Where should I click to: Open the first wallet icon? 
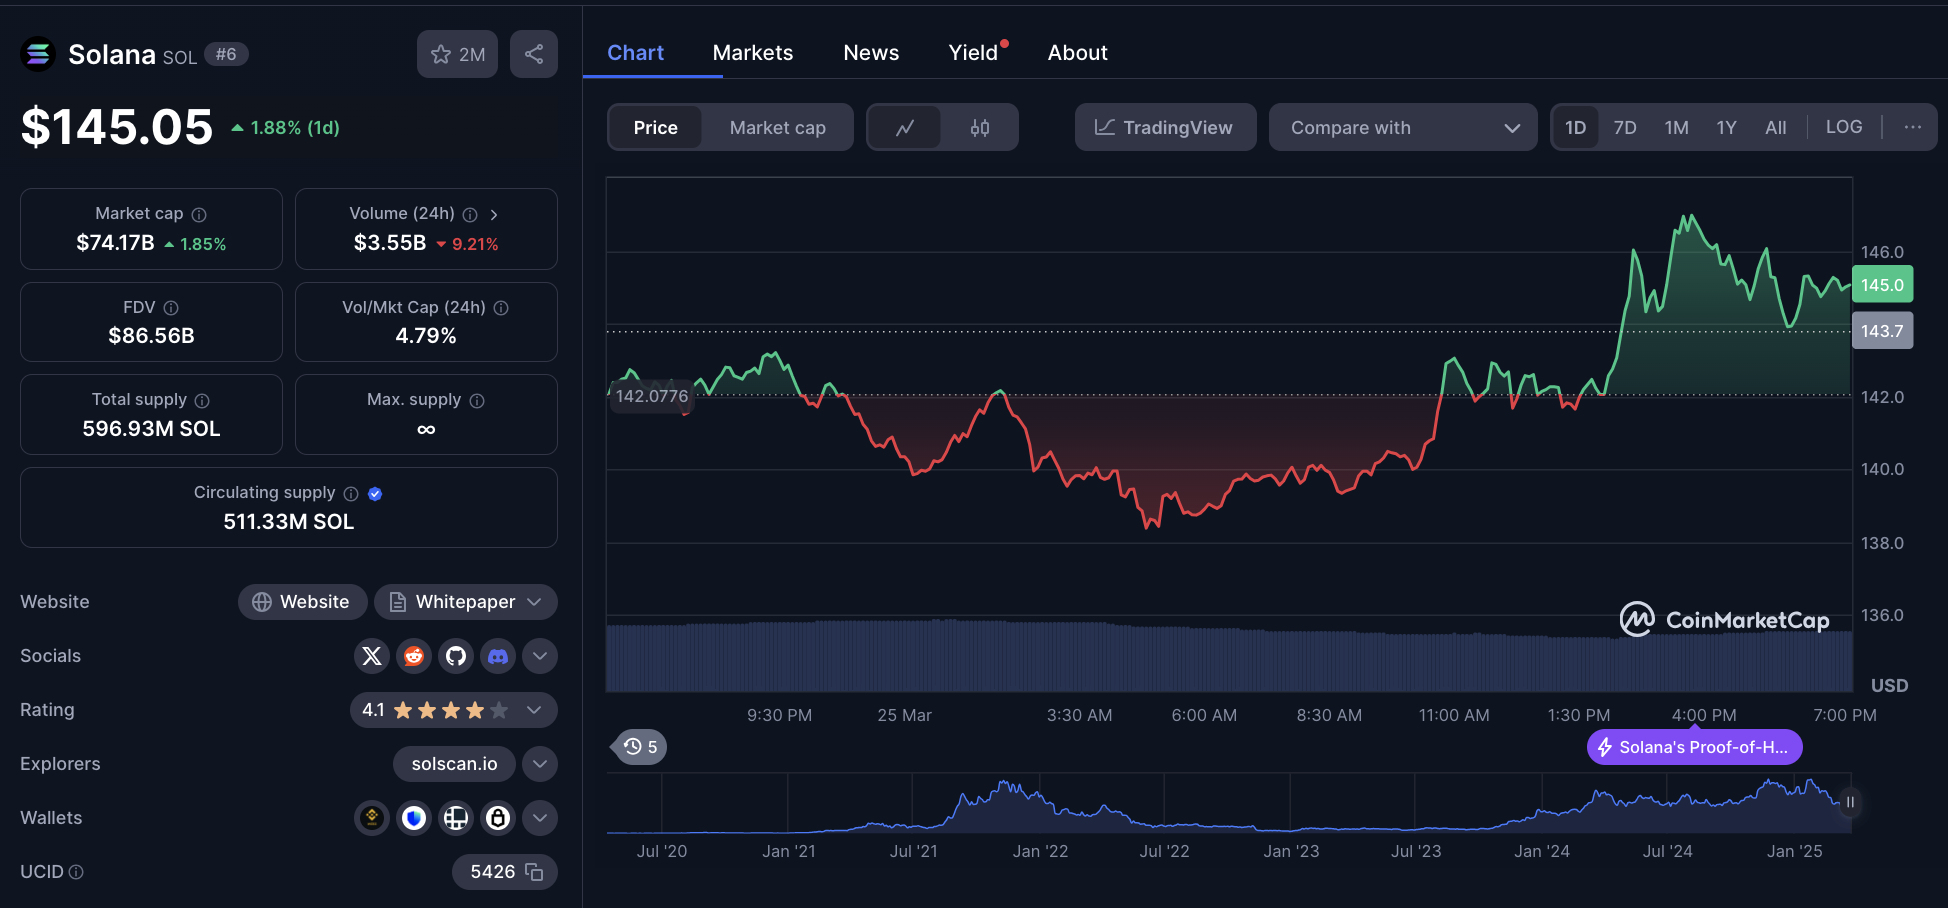(372, 818)
